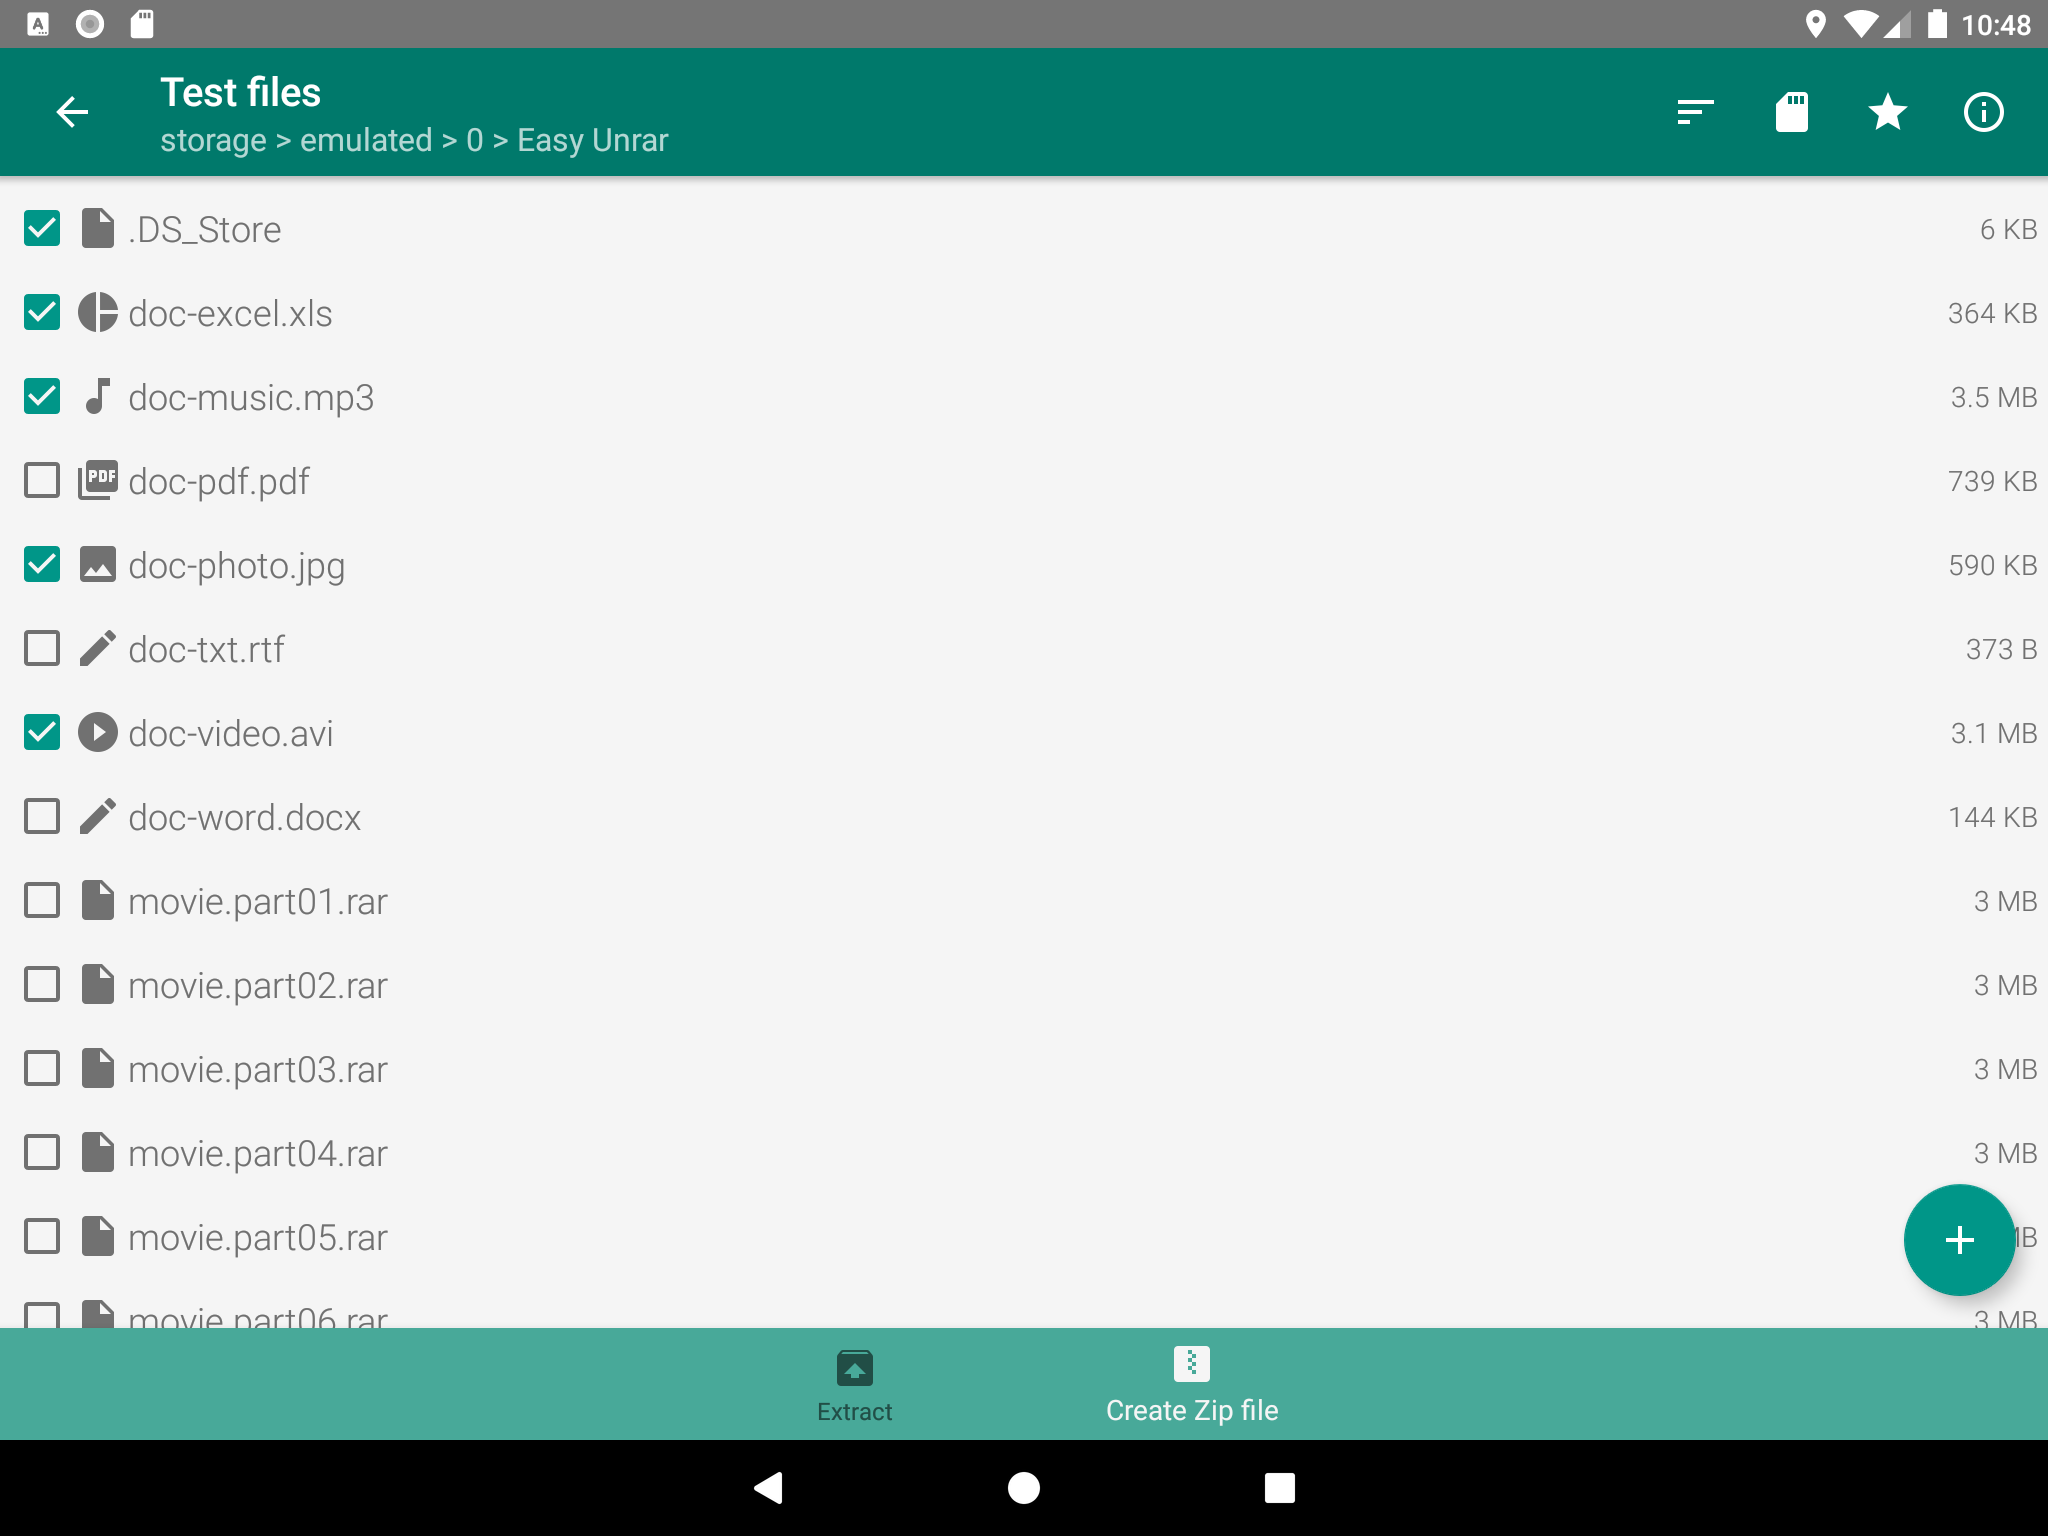Open the movie.part01.rar file name

pyautogui.click(x=258, y=902)
